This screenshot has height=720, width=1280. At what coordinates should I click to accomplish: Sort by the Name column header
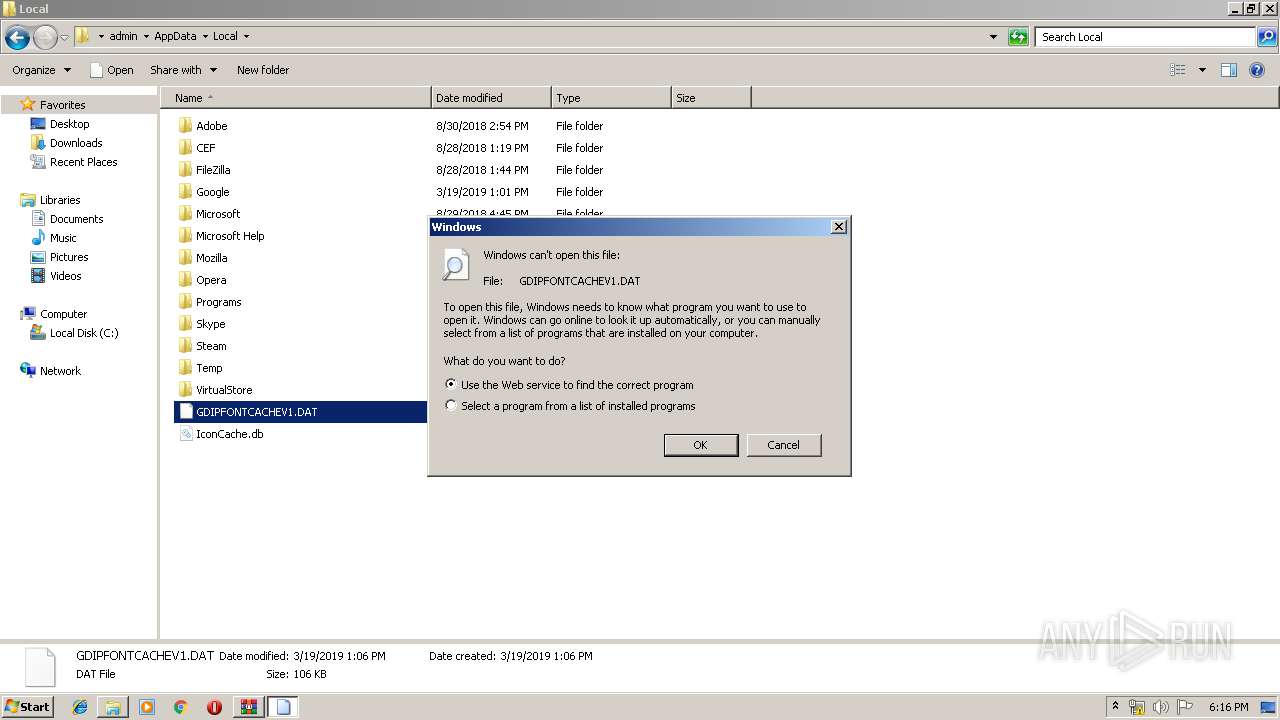tap(296, 98)
